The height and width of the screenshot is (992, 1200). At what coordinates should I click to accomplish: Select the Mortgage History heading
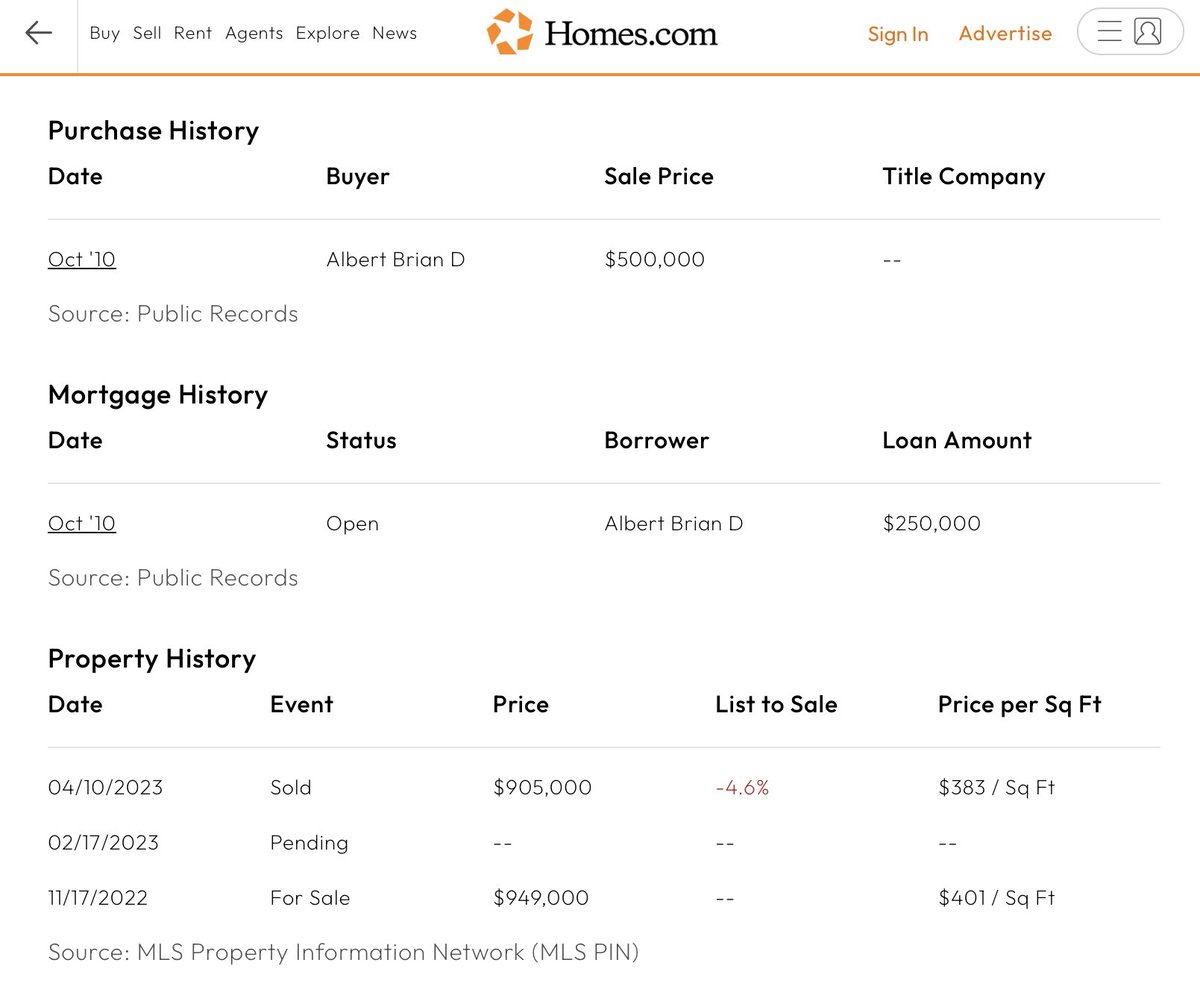158,395
